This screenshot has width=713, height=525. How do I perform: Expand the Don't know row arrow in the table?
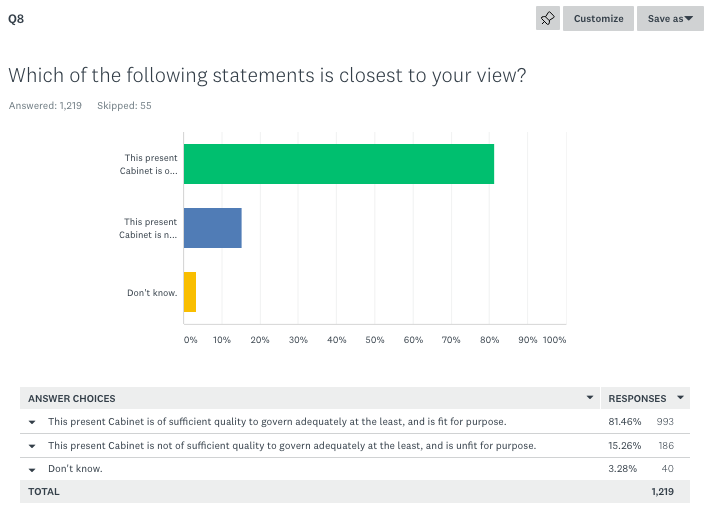click(x=32, y=469)
